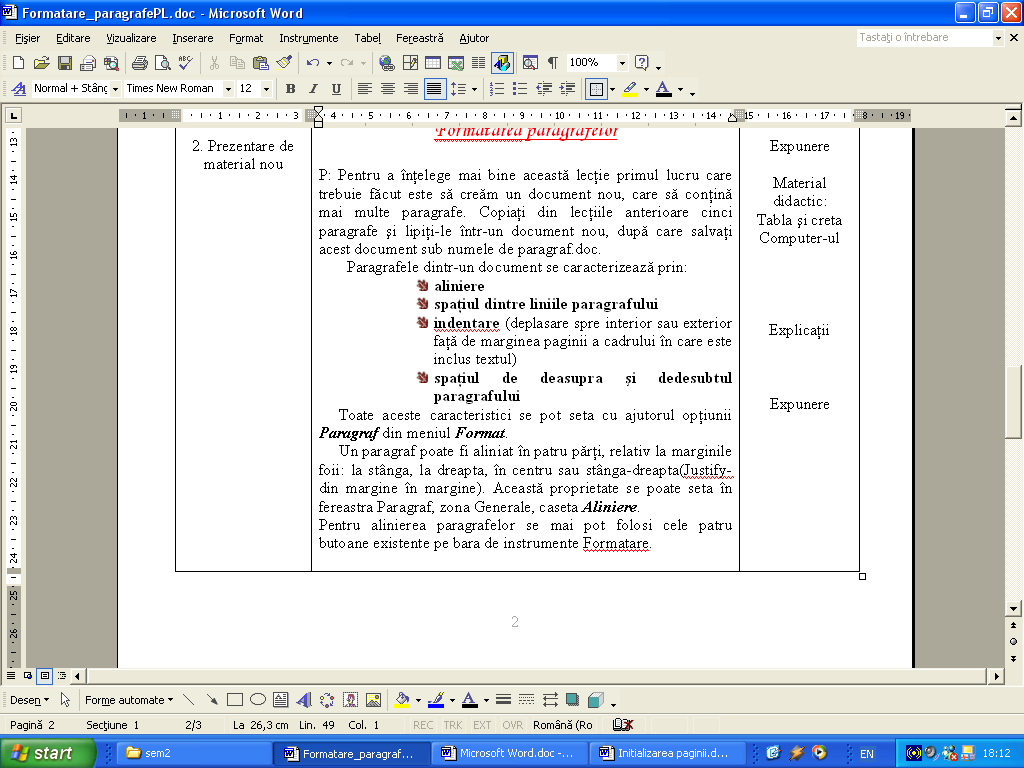Insert WordArt from the Drawing toolbar
The image size is (1024, 768).
[304, 700]
